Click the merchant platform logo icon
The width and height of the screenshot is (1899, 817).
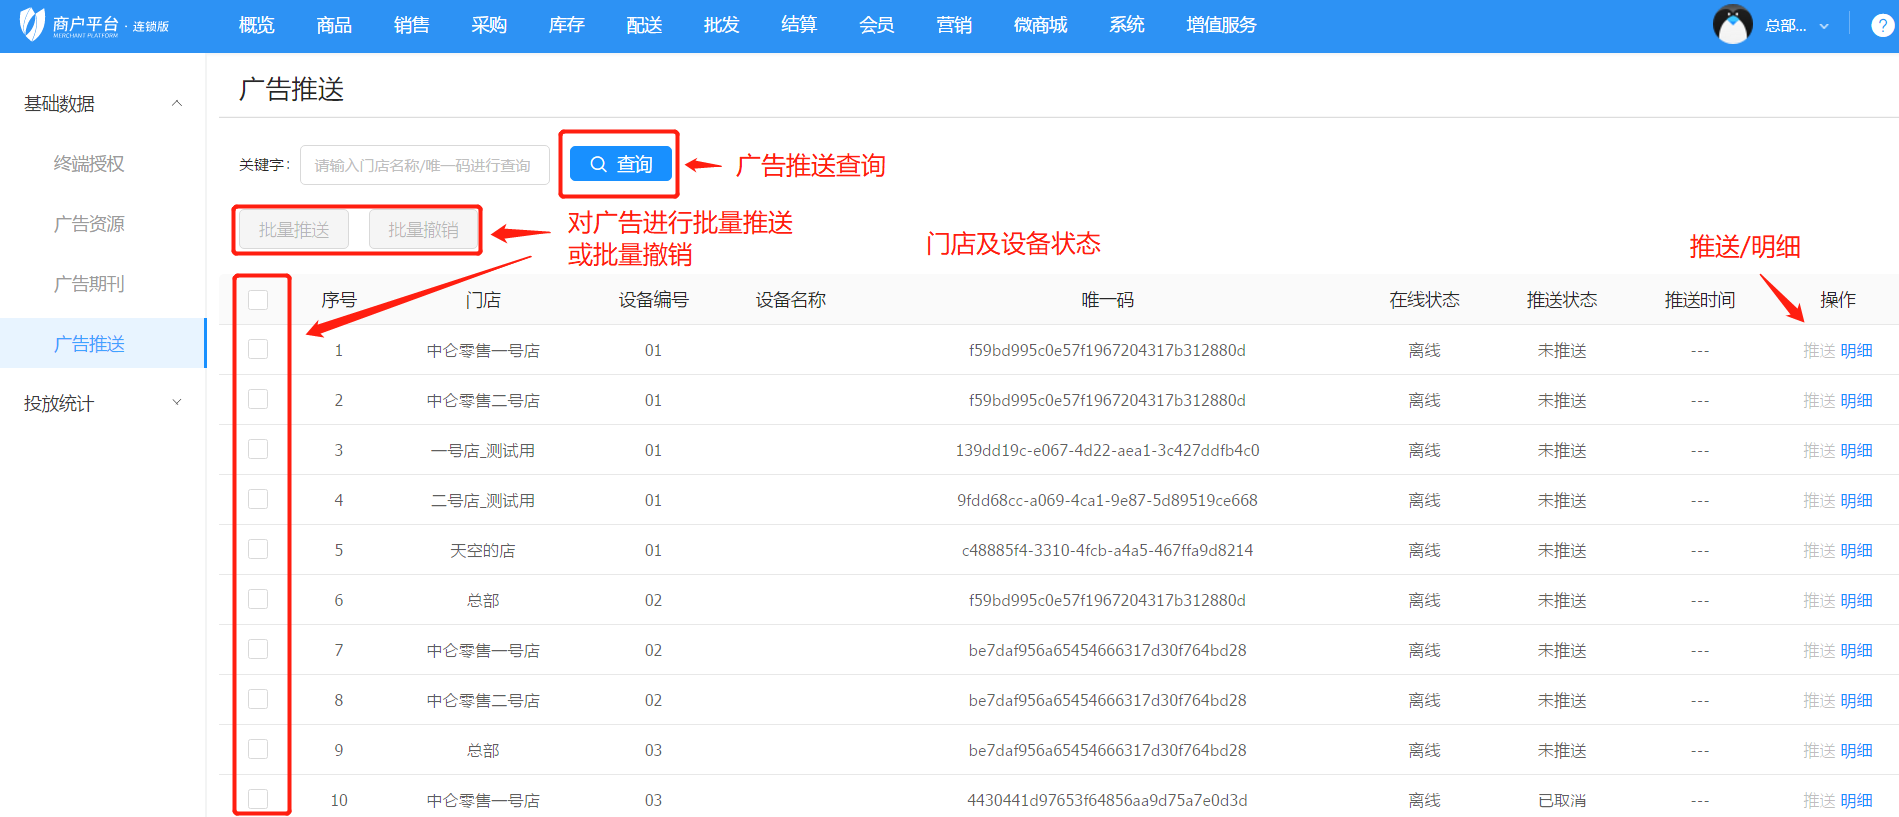pyautogui.click(x=33, y=24)
